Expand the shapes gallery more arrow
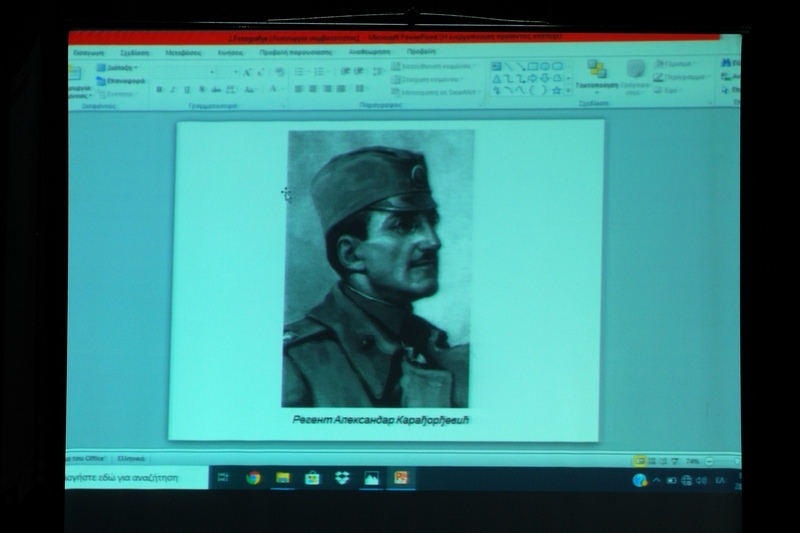 pos(568,90)
